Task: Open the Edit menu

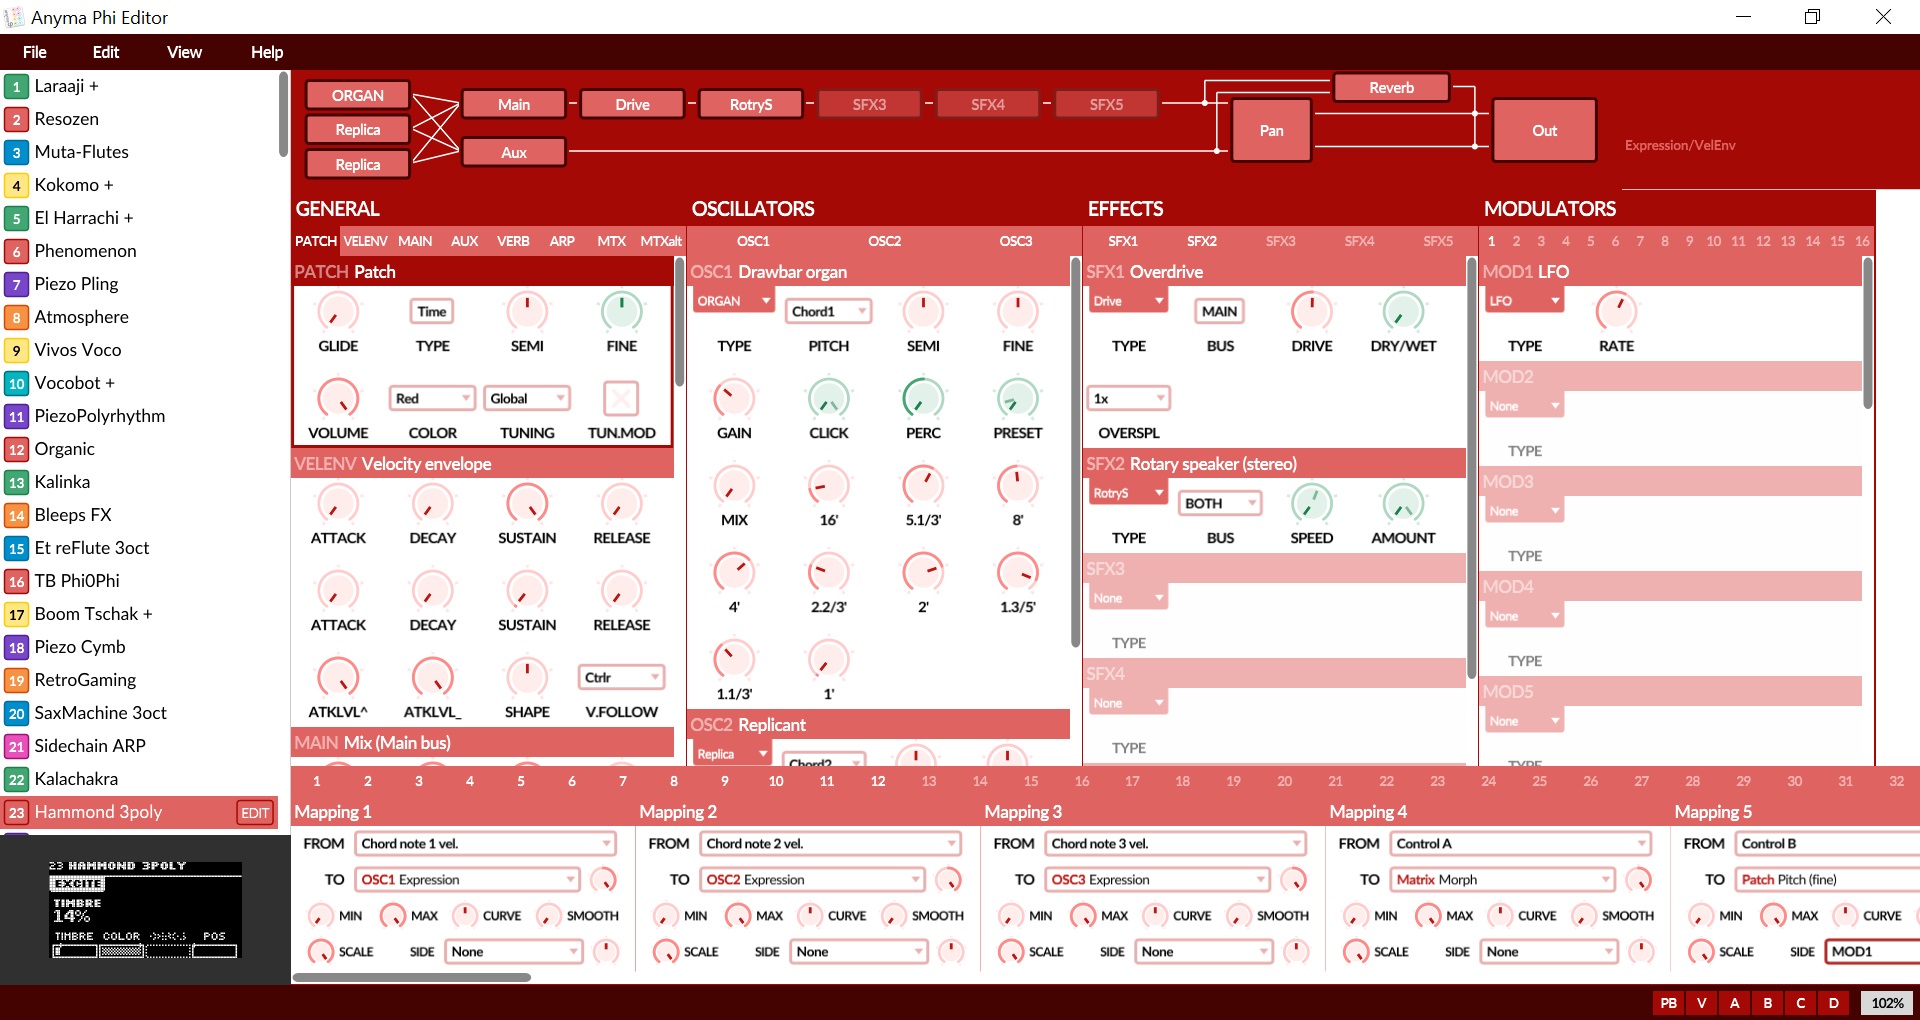Action: tap(106, 52)
